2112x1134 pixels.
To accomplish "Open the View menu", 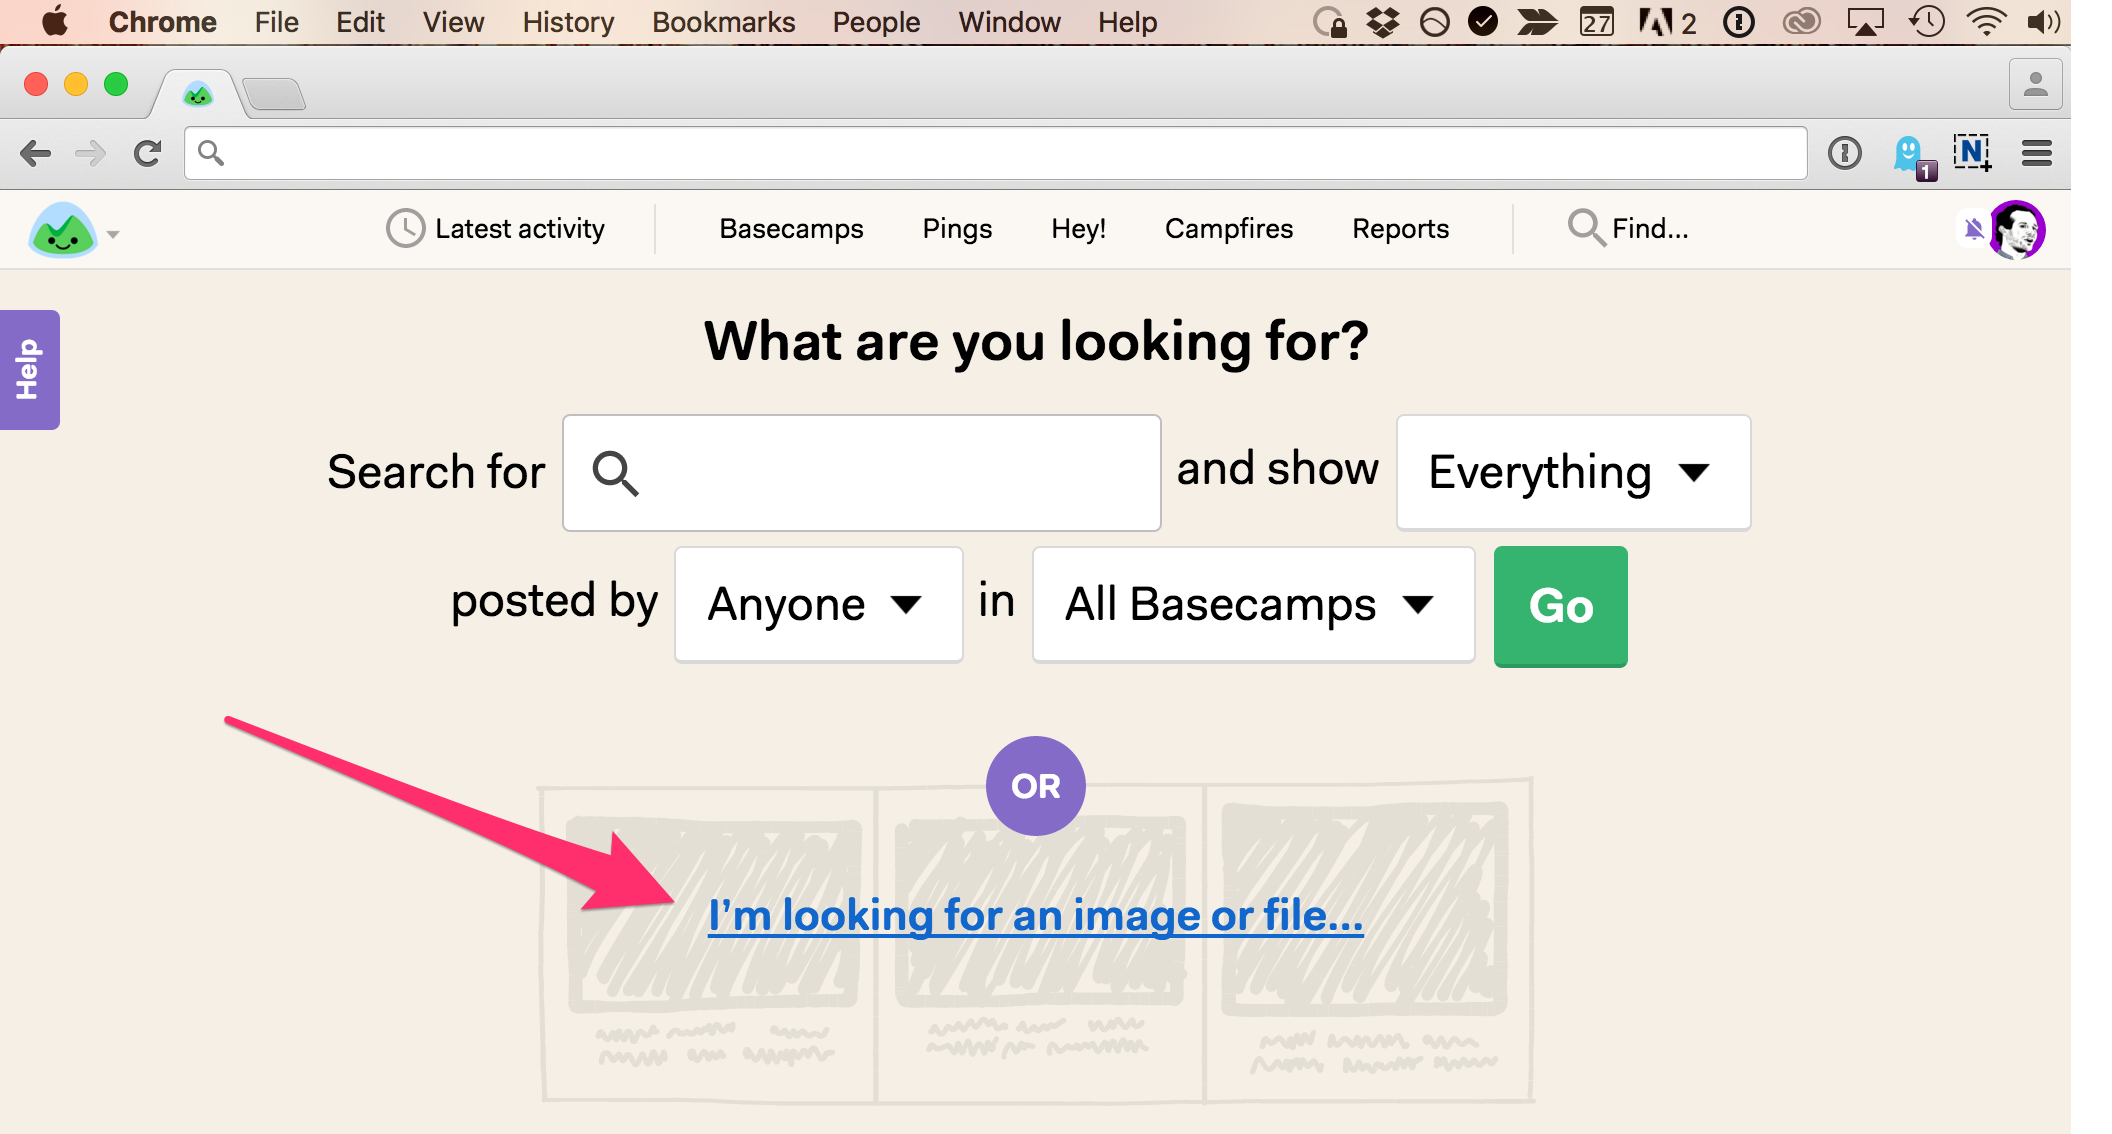I will [x=453, y=22].
